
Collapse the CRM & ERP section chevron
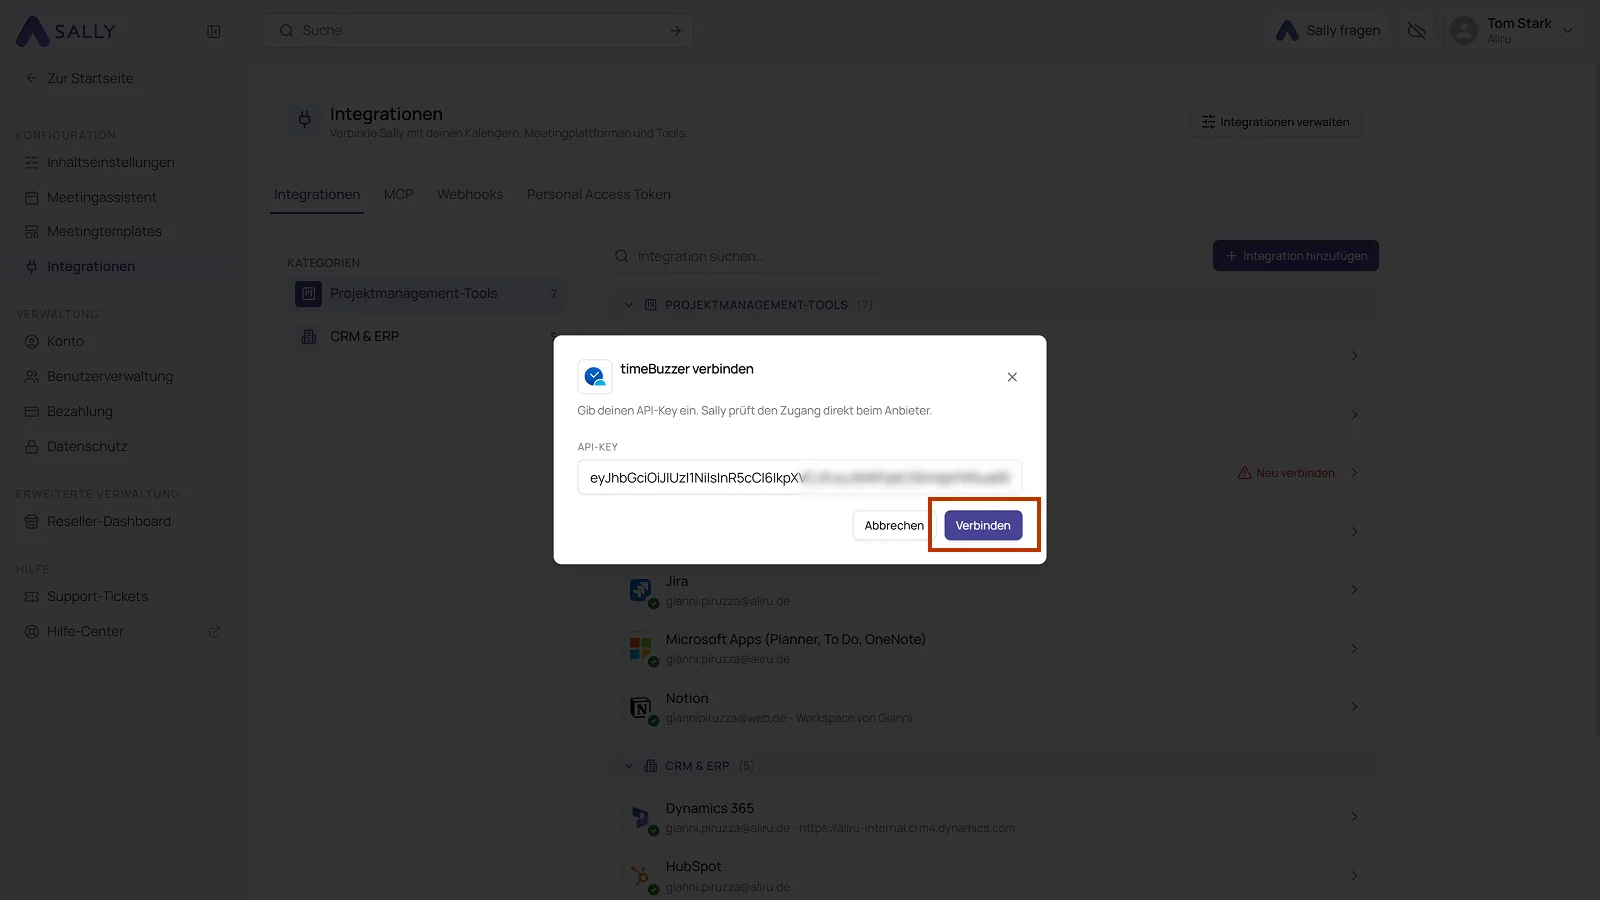click(x=628, y=766)
